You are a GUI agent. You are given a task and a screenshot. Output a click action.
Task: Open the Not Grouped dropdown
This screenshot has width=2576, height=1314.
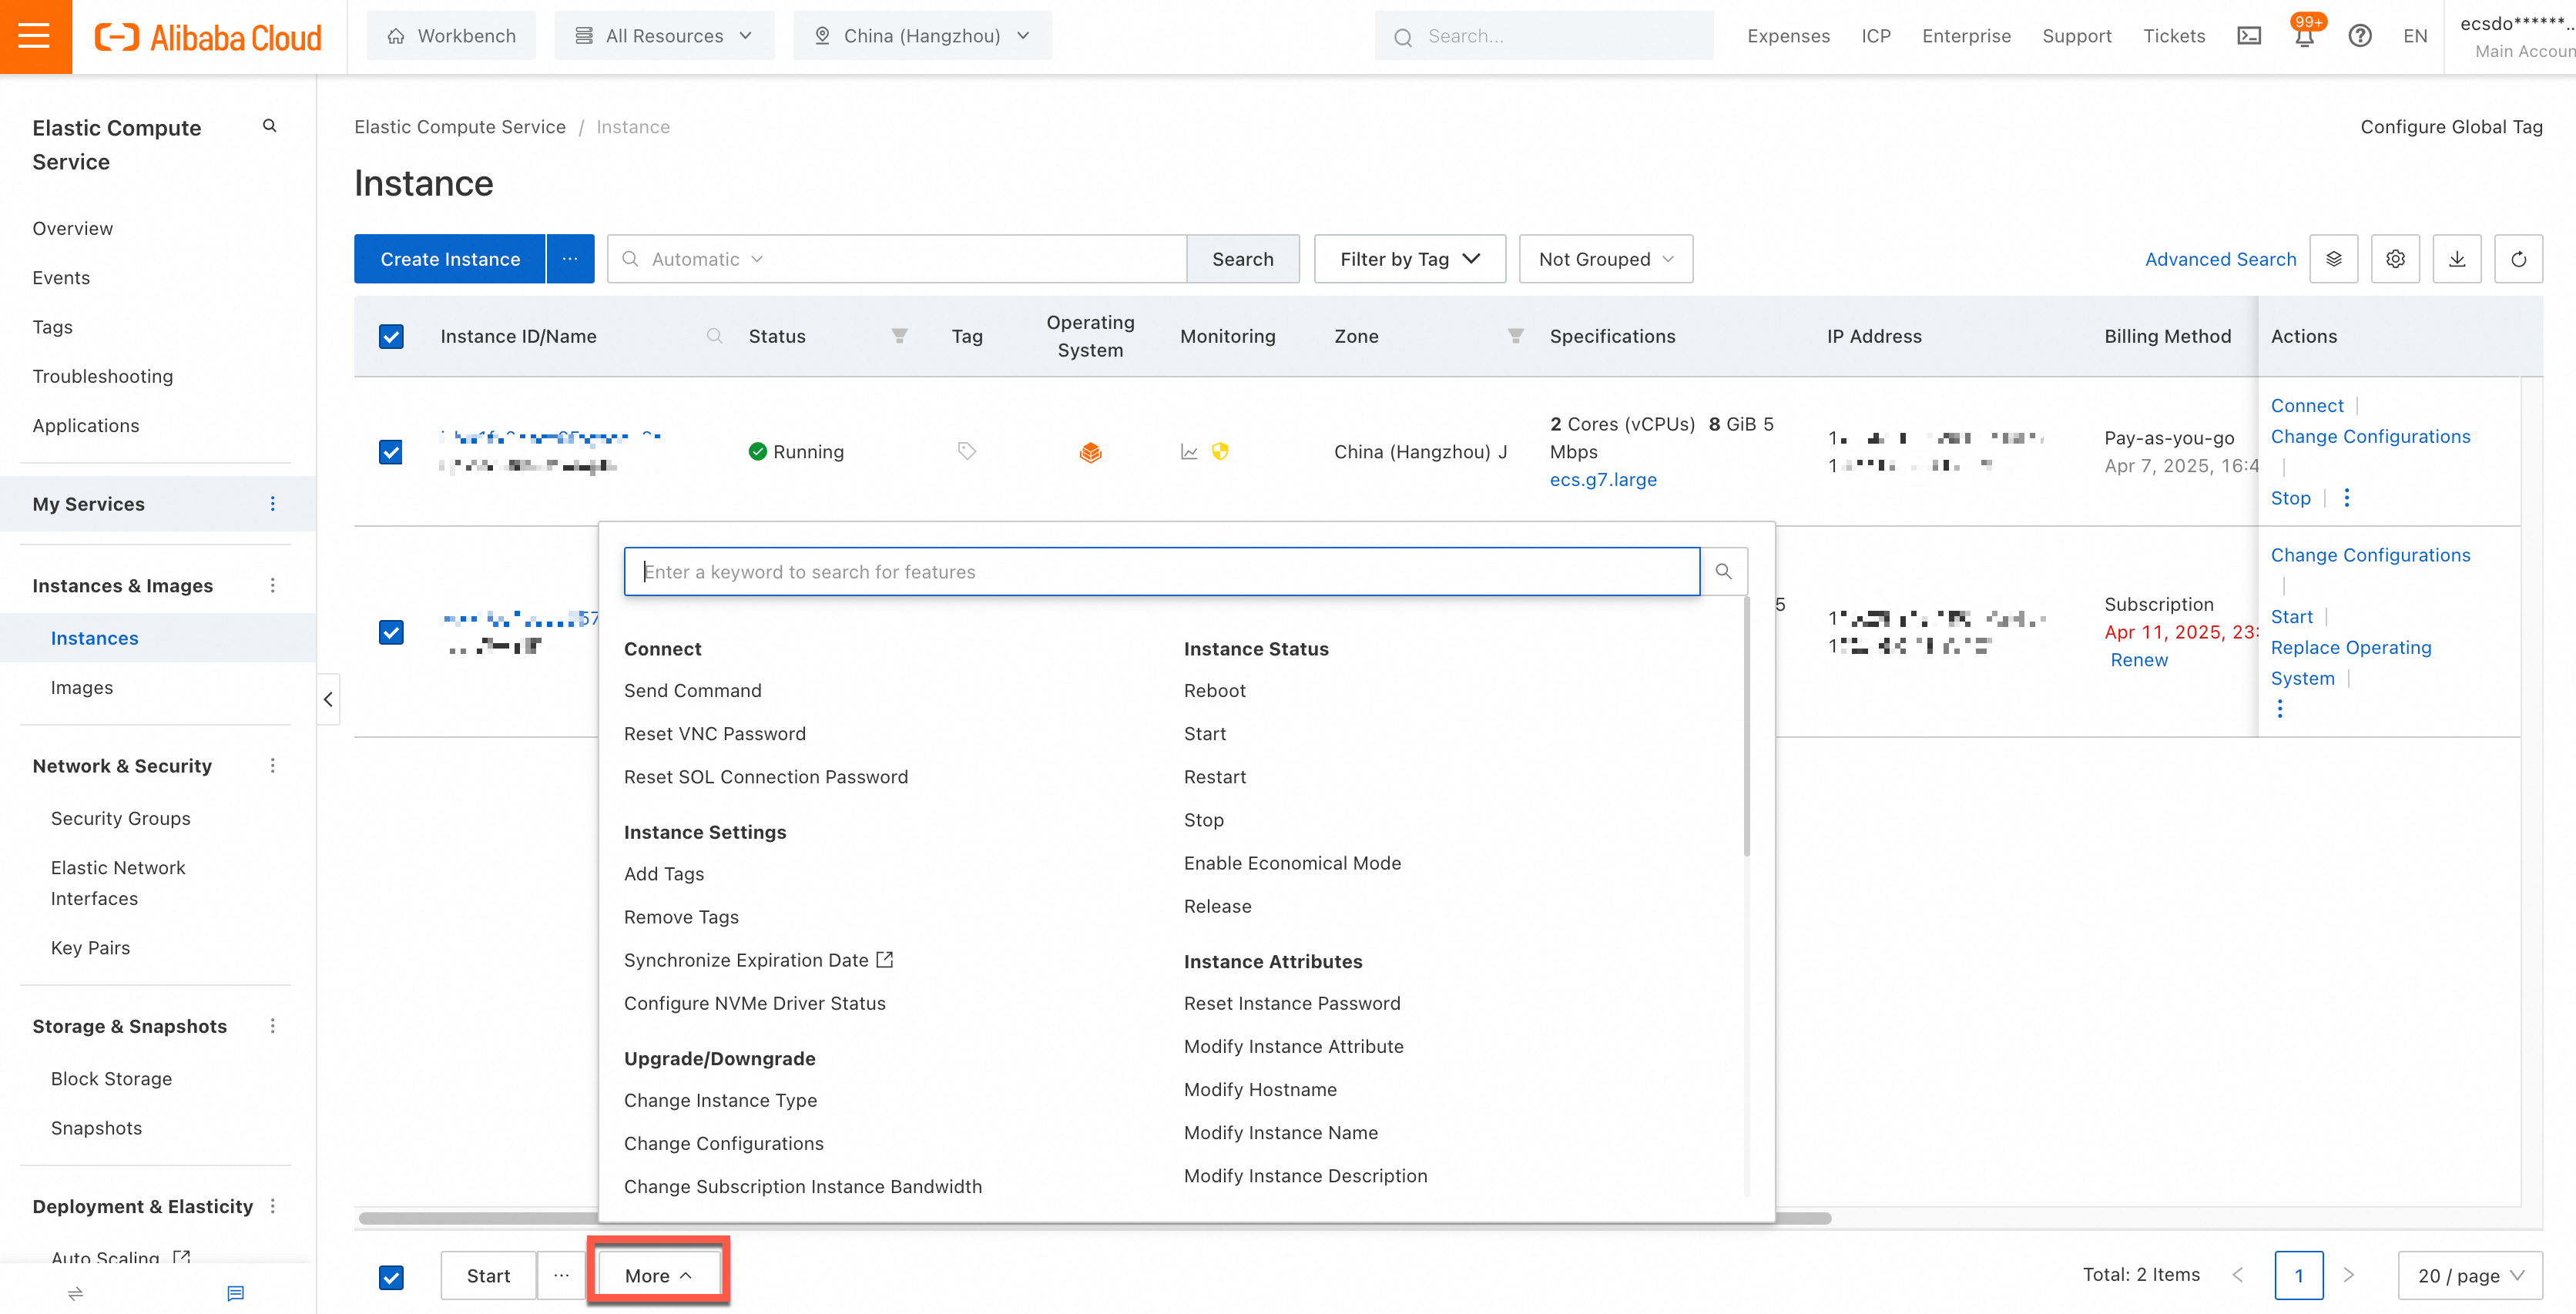(1605, 259)
